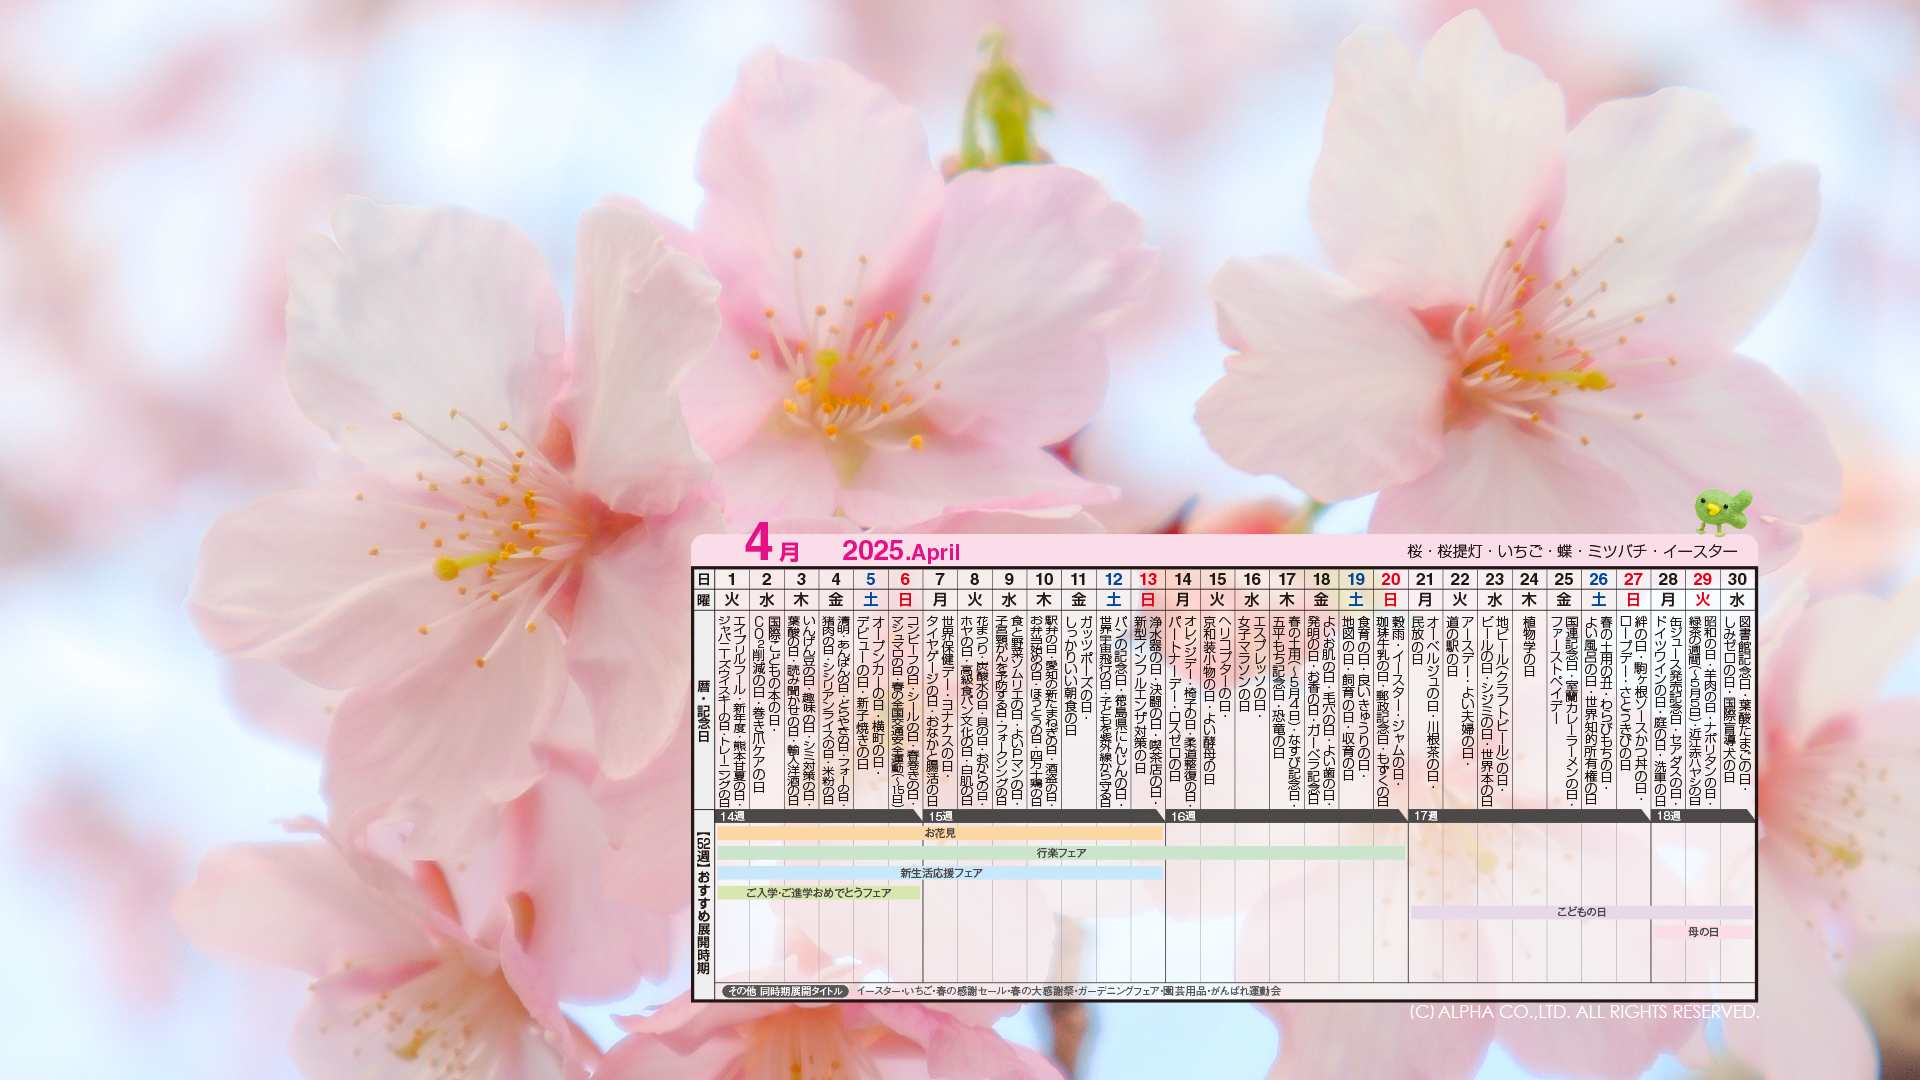
Task: Click the その他 同時期展開タイトル label
Action: (x=785, y=991)
